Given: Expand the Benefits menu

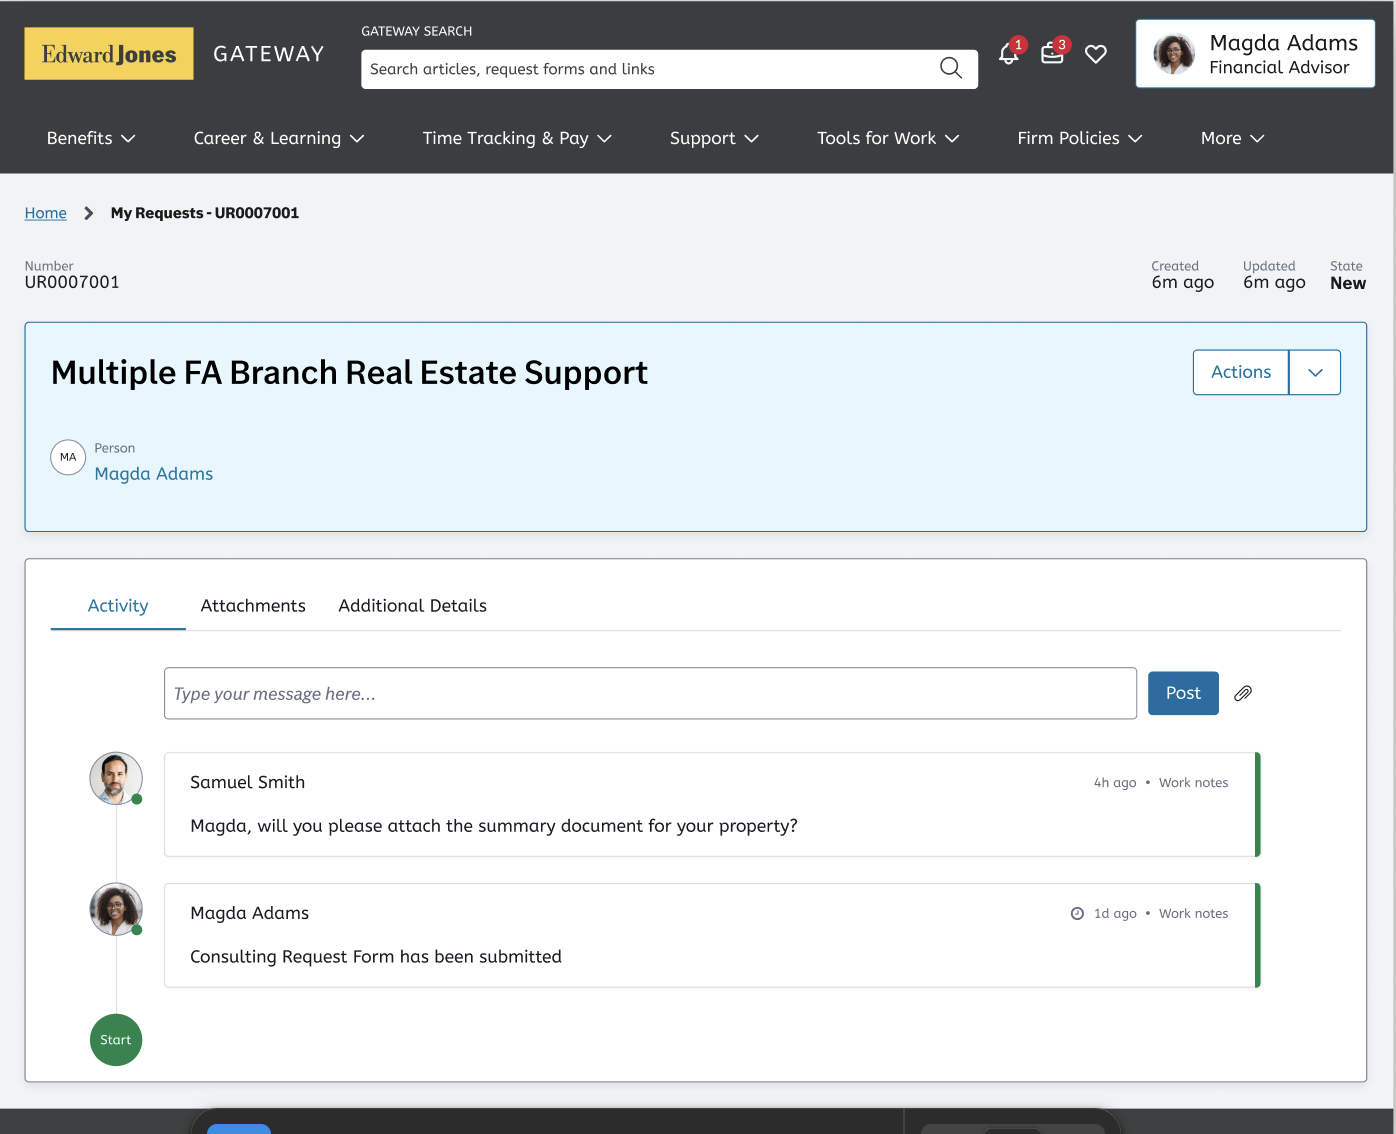Looking at the screenshot, I should pyautogui.click(x=91, y=138).
